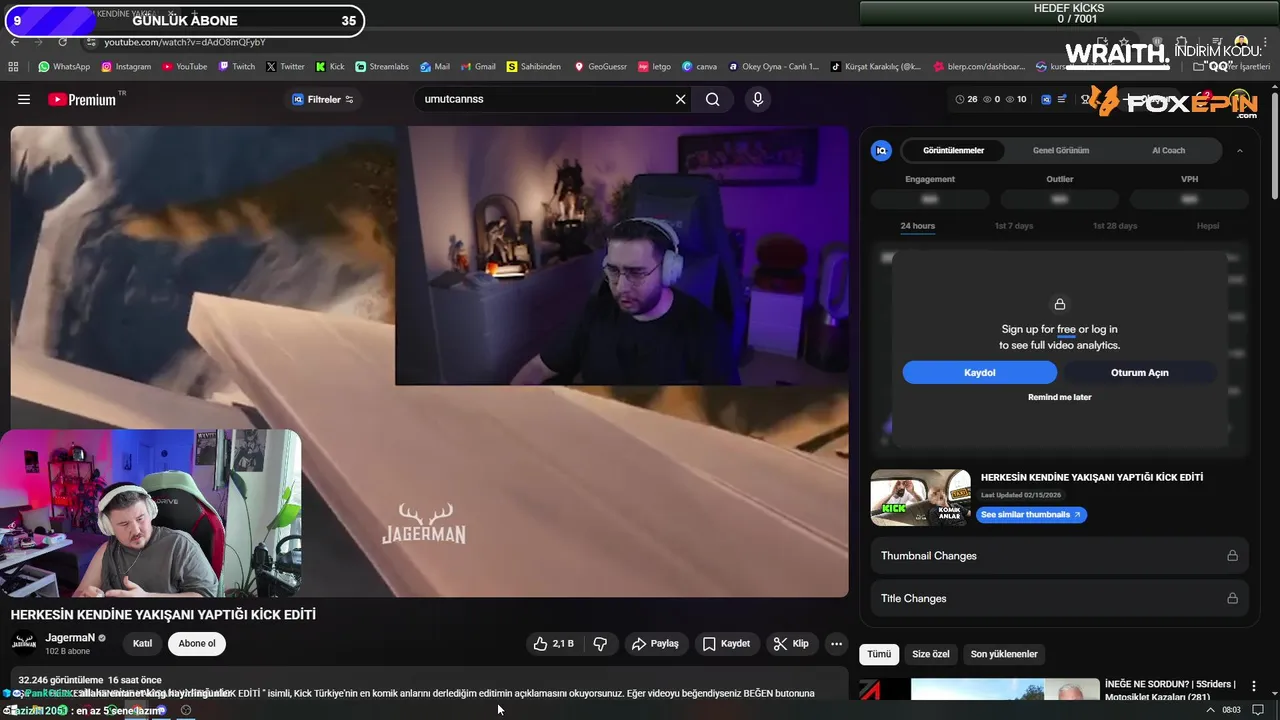Start voice search with microphone icon
Viewport: 1280px width, 720px height.
[x=757, y=99]
